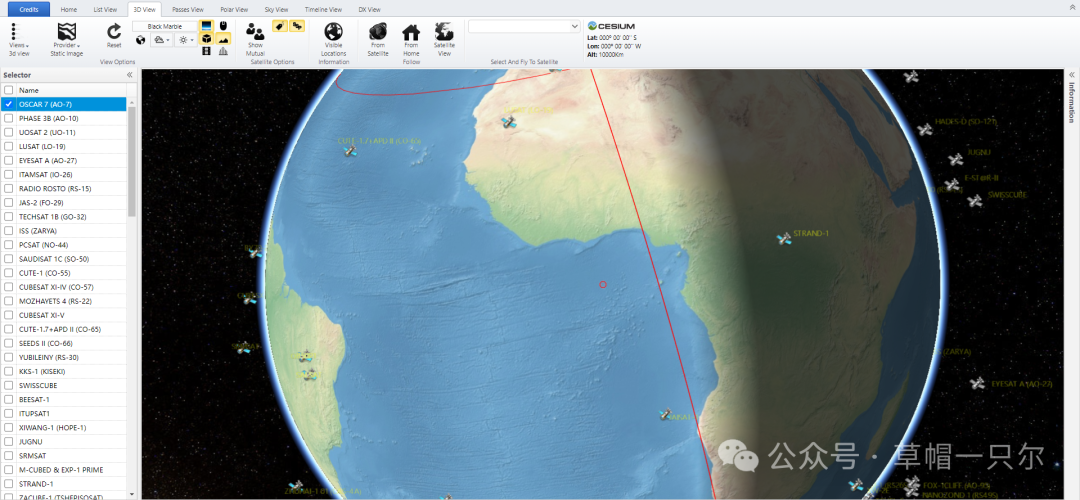The image size is (1080, 500).
Task: Check the SWISSCUBE checkbox in the list
Action: (8, 385)
